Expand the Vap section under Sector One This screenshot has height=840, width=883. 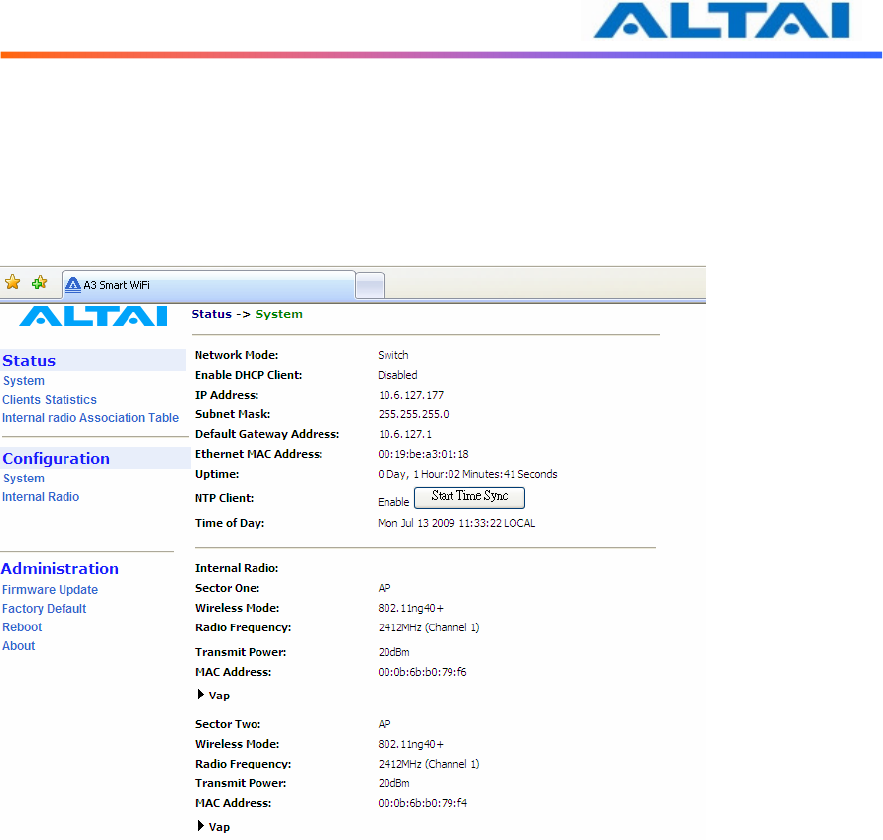pyautogui.click(x=213, y=695)
